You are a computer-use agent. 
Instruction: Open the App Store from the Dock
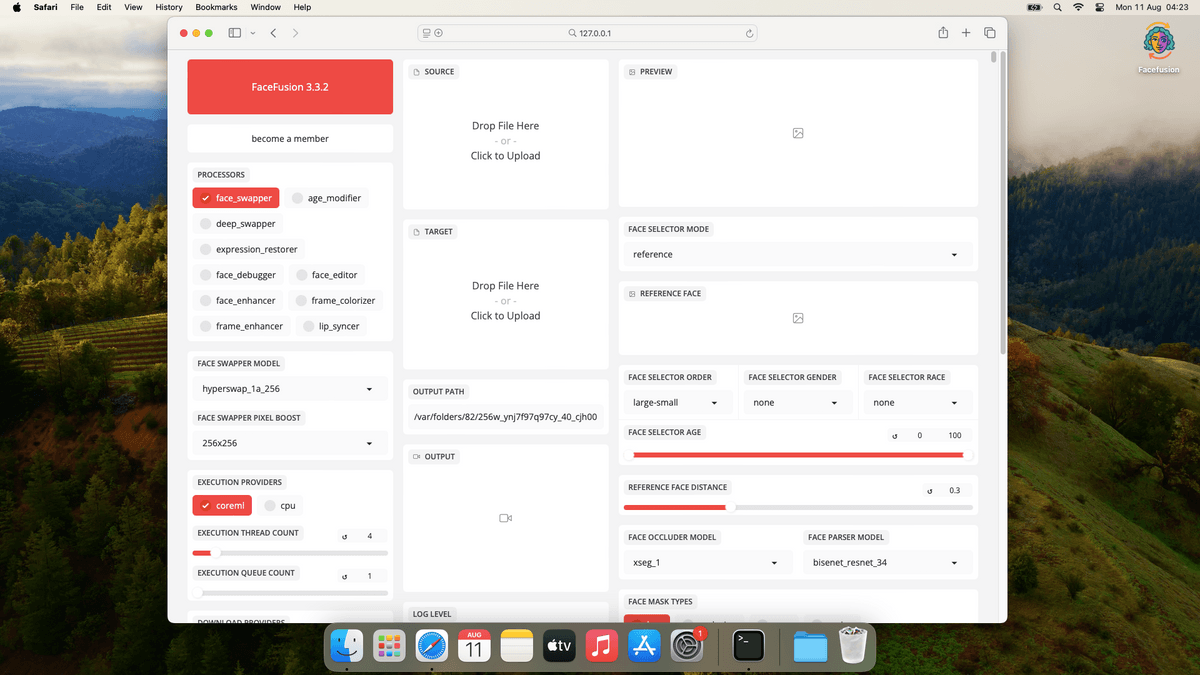[644, 646]
